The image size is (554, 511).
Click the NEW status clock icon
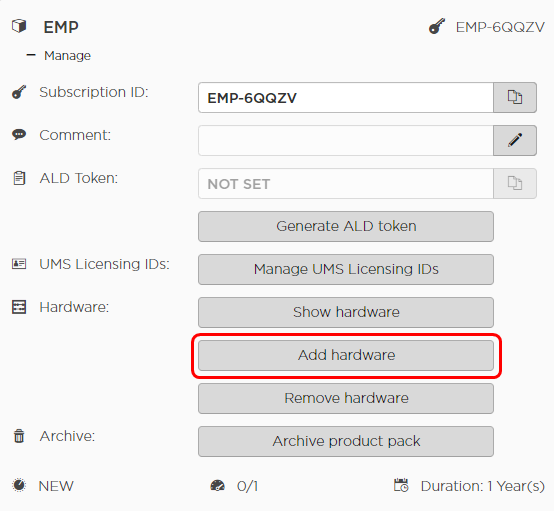point(19,485)
